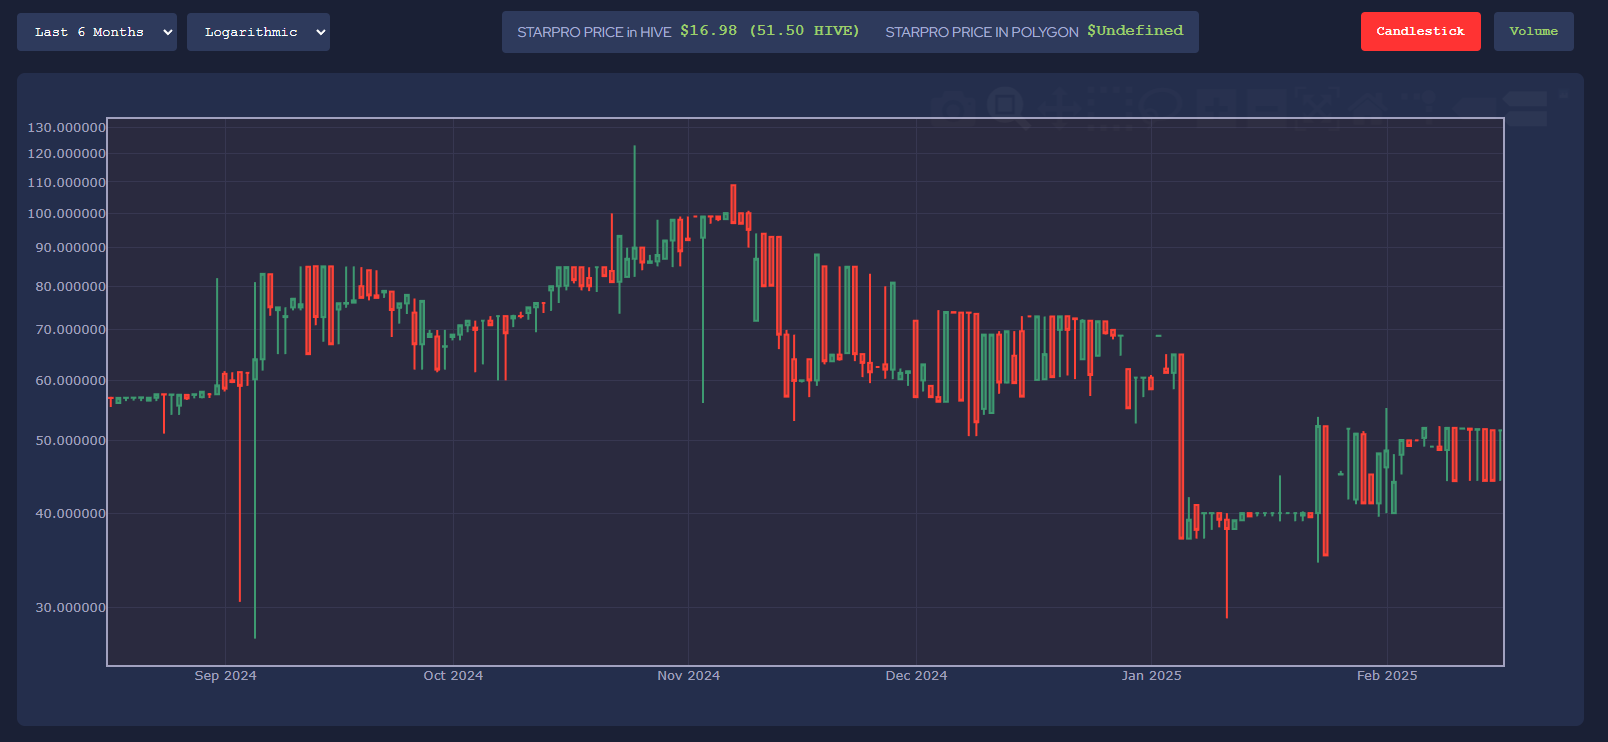Click the Feb 2025 x-axis label

(x=1387, y=676)
